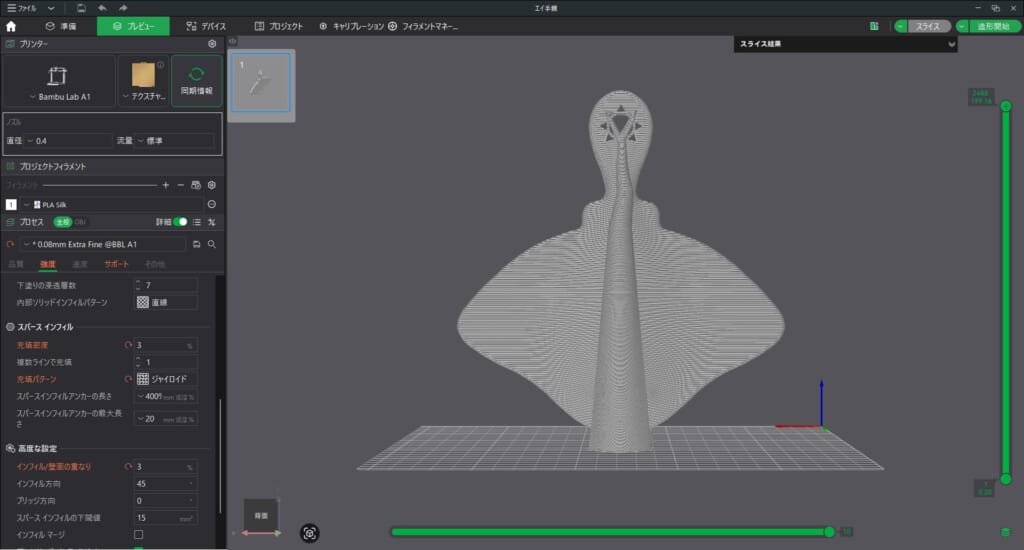This screenshot has height=550, width=1024.
Task: Reset インフィル/壁面の重なり with its revert arrow
Action: click(x=128, y=466)
